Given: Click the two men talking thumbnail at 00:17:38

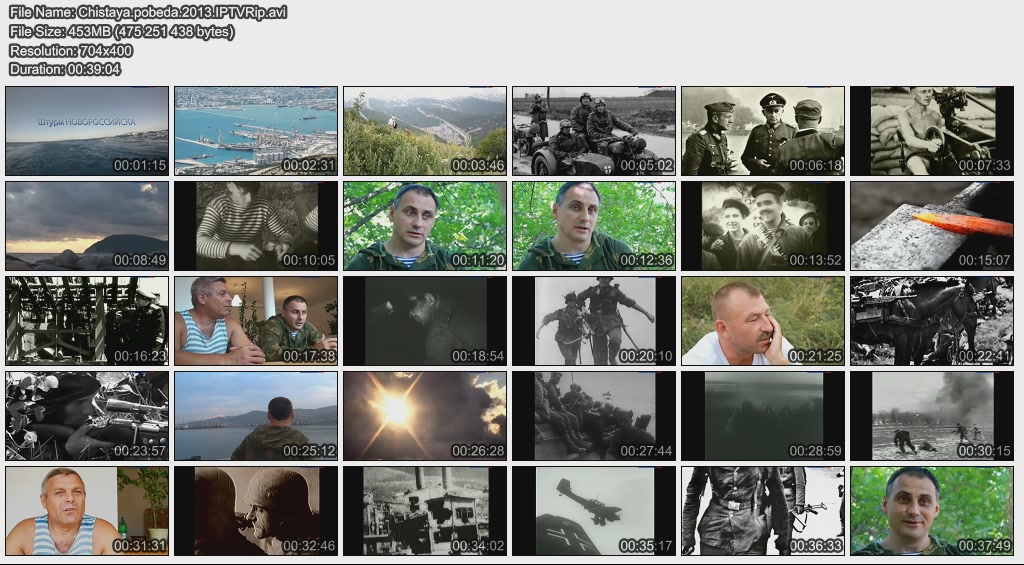Looking at the screenshot, I should (256, 321).
